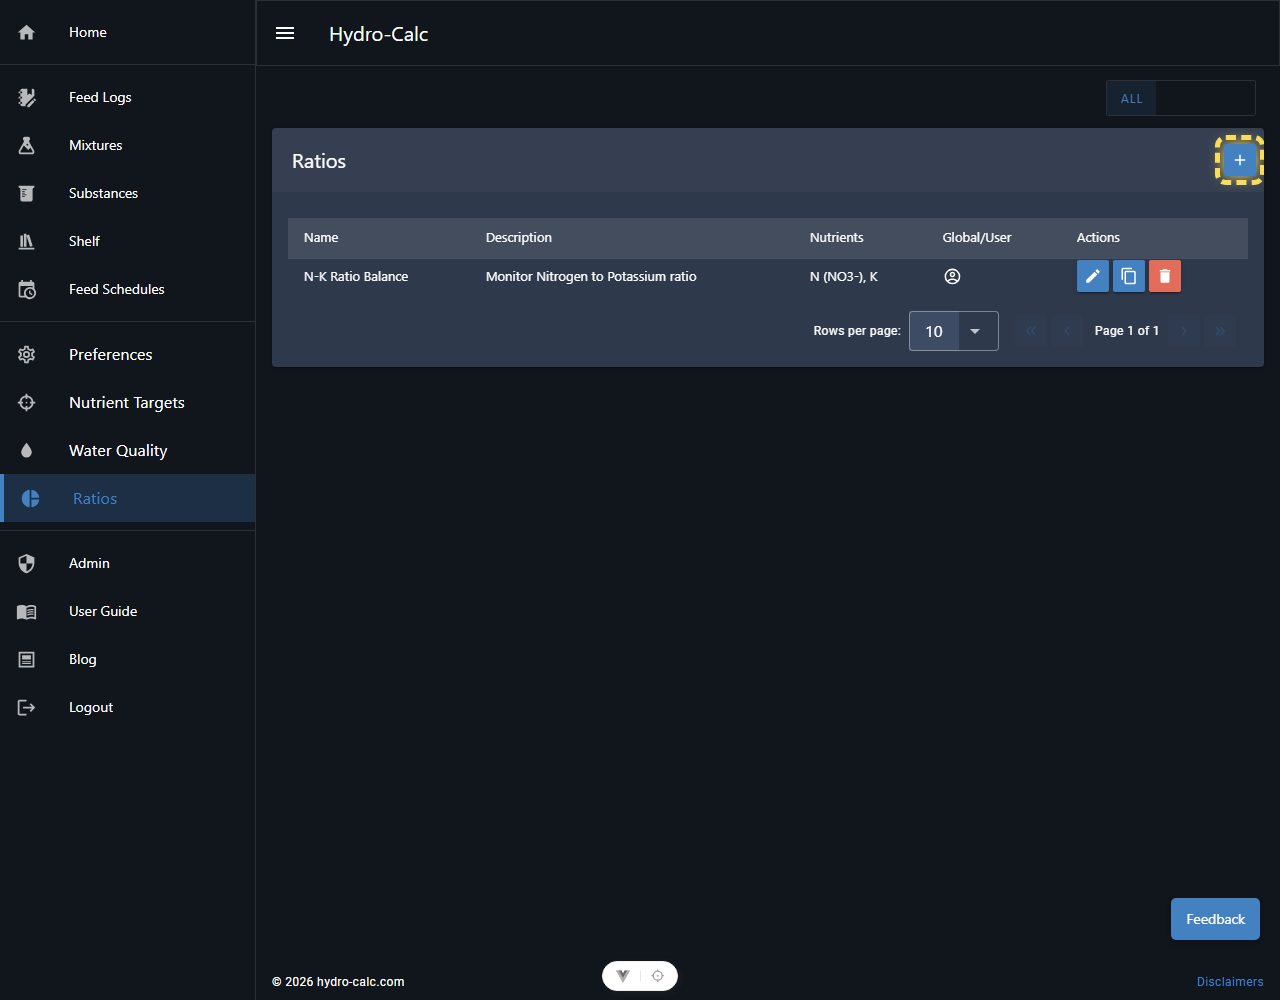Go to next page of ratios
The height and width of the screenshot is (1000, 1280).
[1184, 331]
